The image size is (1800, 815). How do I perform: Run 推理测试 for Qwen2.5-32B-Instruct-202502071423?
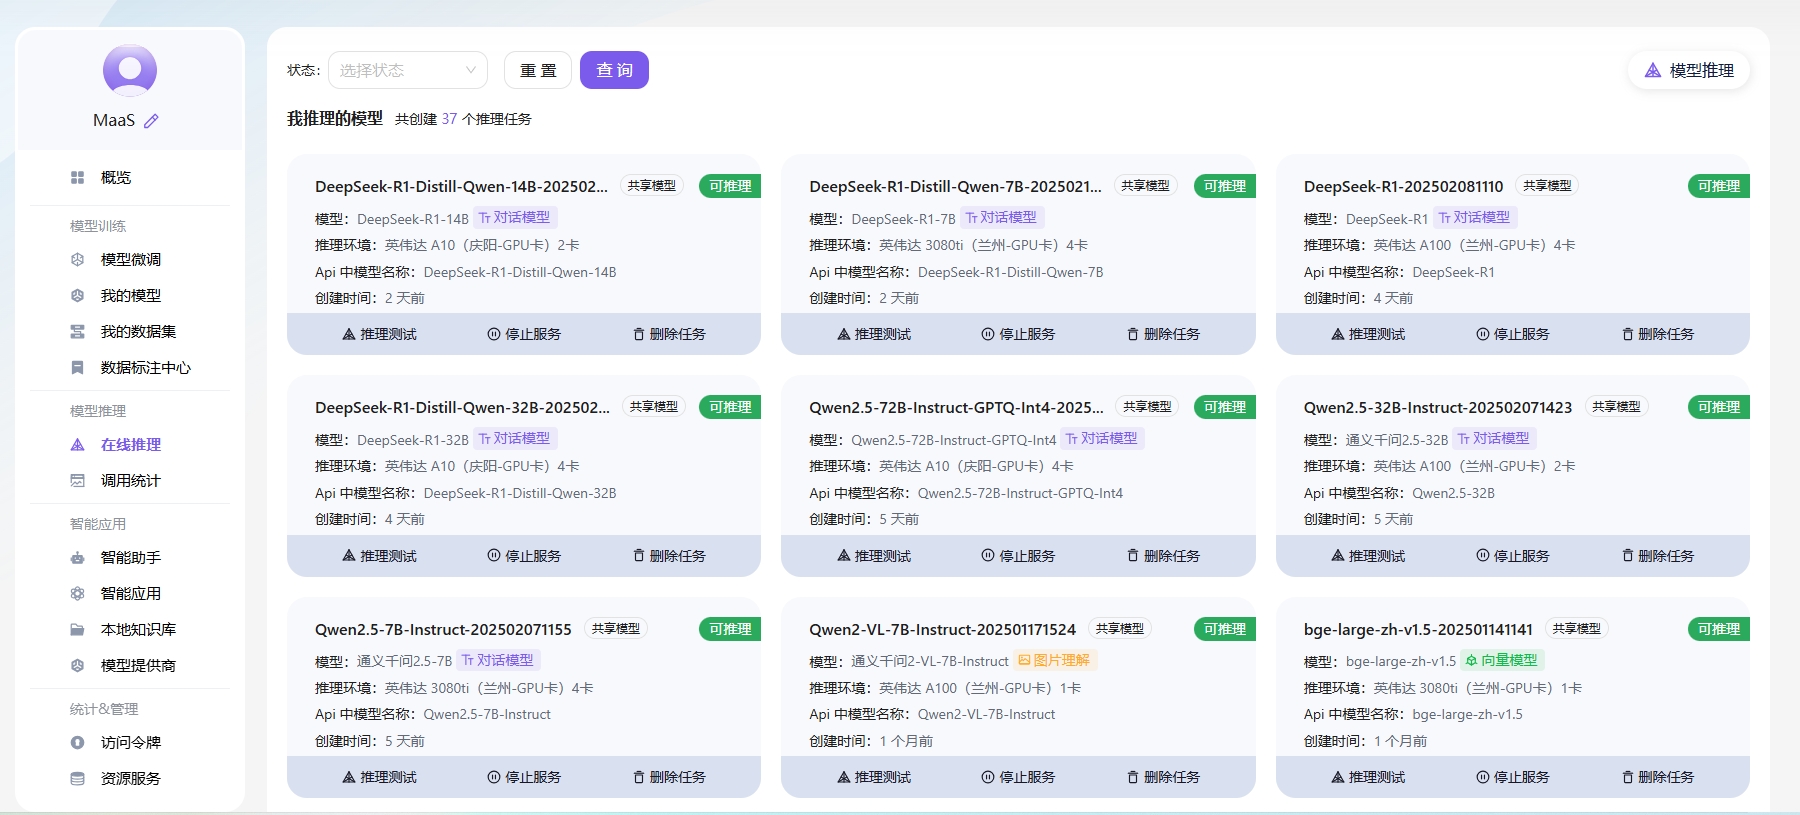click(x=1368, y=556)
